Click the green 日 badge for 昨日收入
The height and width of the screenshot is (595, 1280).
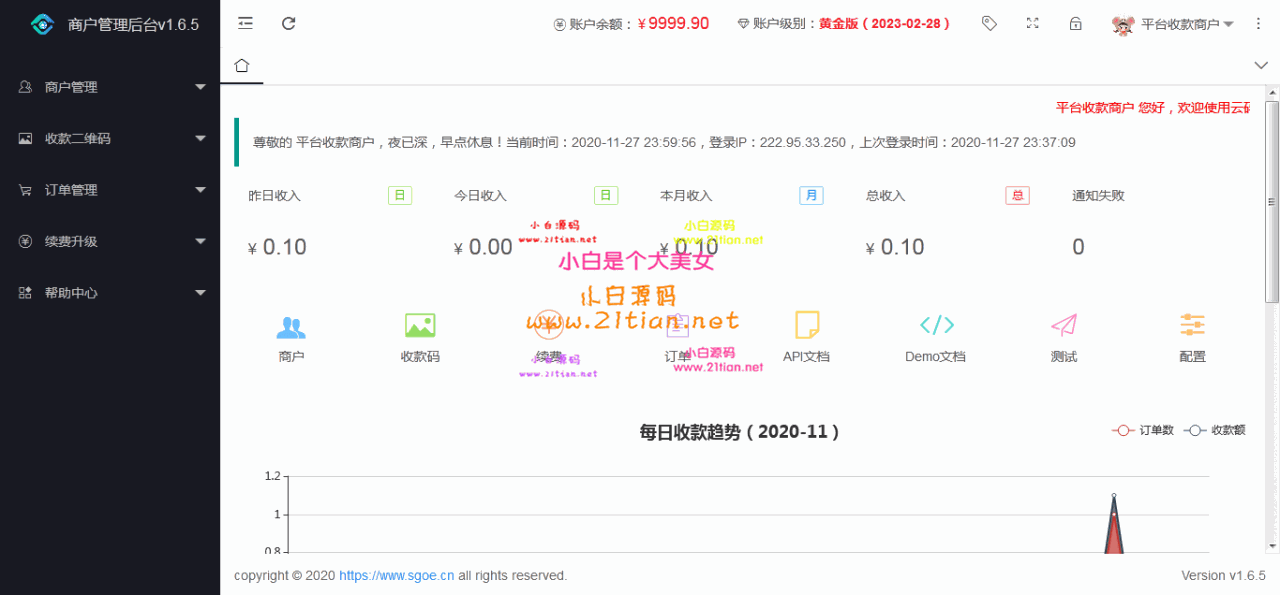click(x=400, y=195)
